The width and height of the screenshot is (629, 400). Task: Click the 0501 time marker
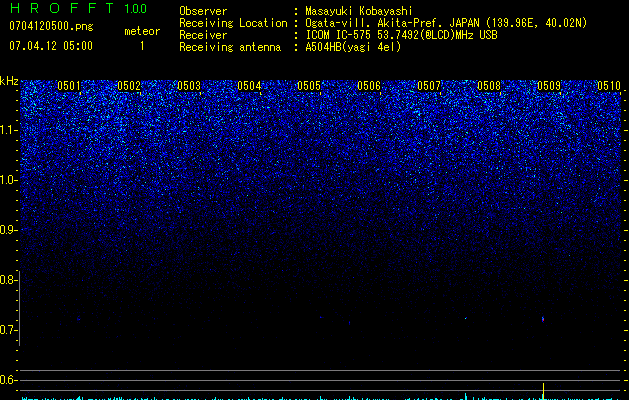click(x=69, y=86)
